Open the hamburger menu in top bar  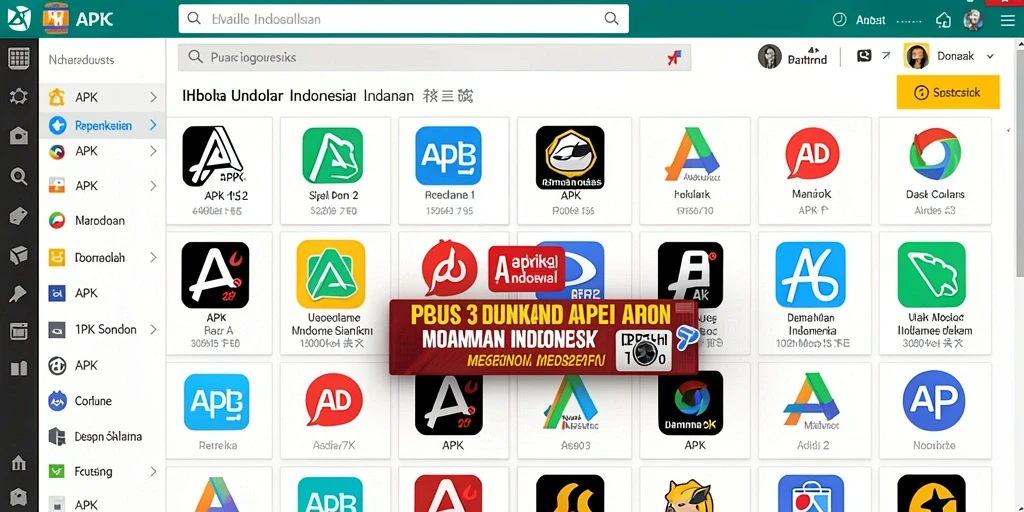point(1008,20)
